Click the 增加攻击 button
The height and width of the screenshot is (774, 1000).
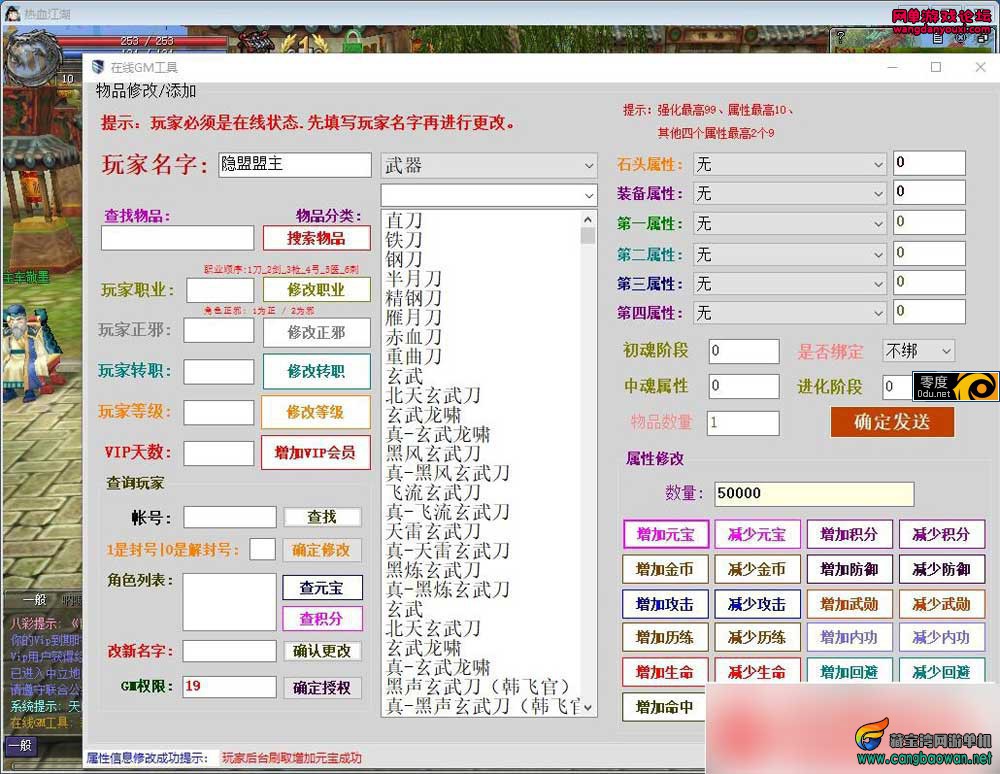665,604
